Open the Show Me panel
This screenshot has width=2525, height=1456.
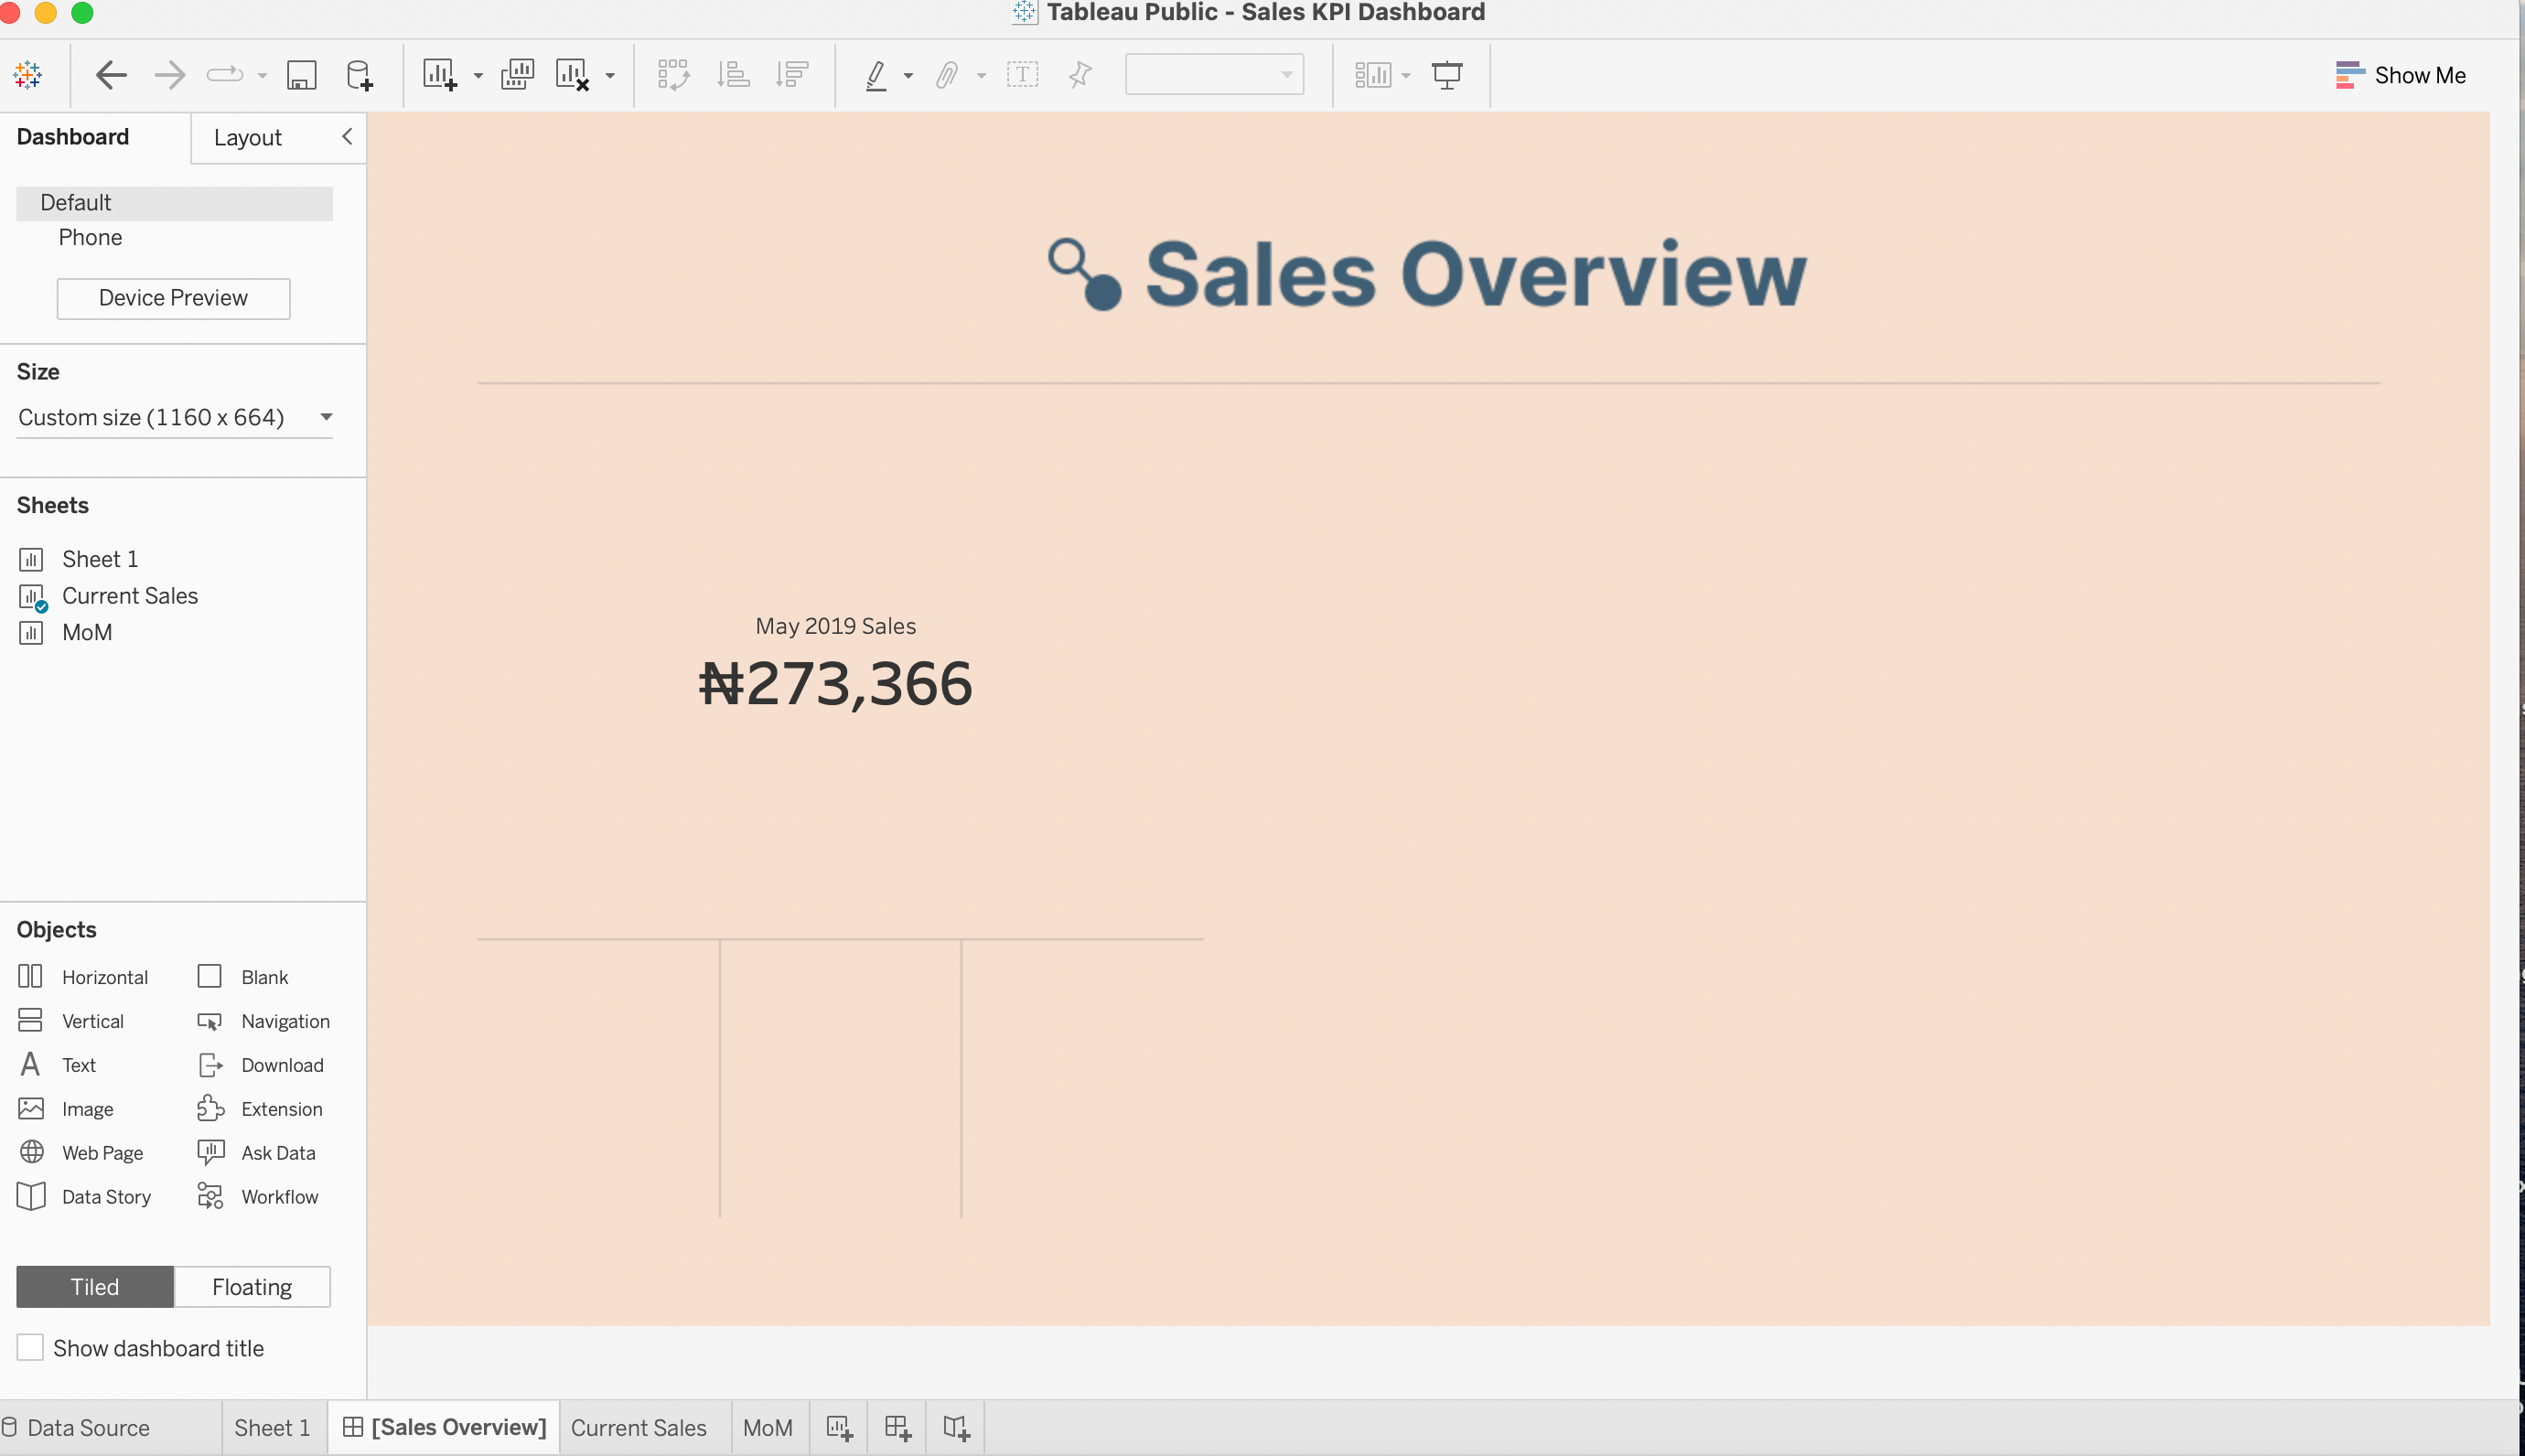(x=2400, y=75)
